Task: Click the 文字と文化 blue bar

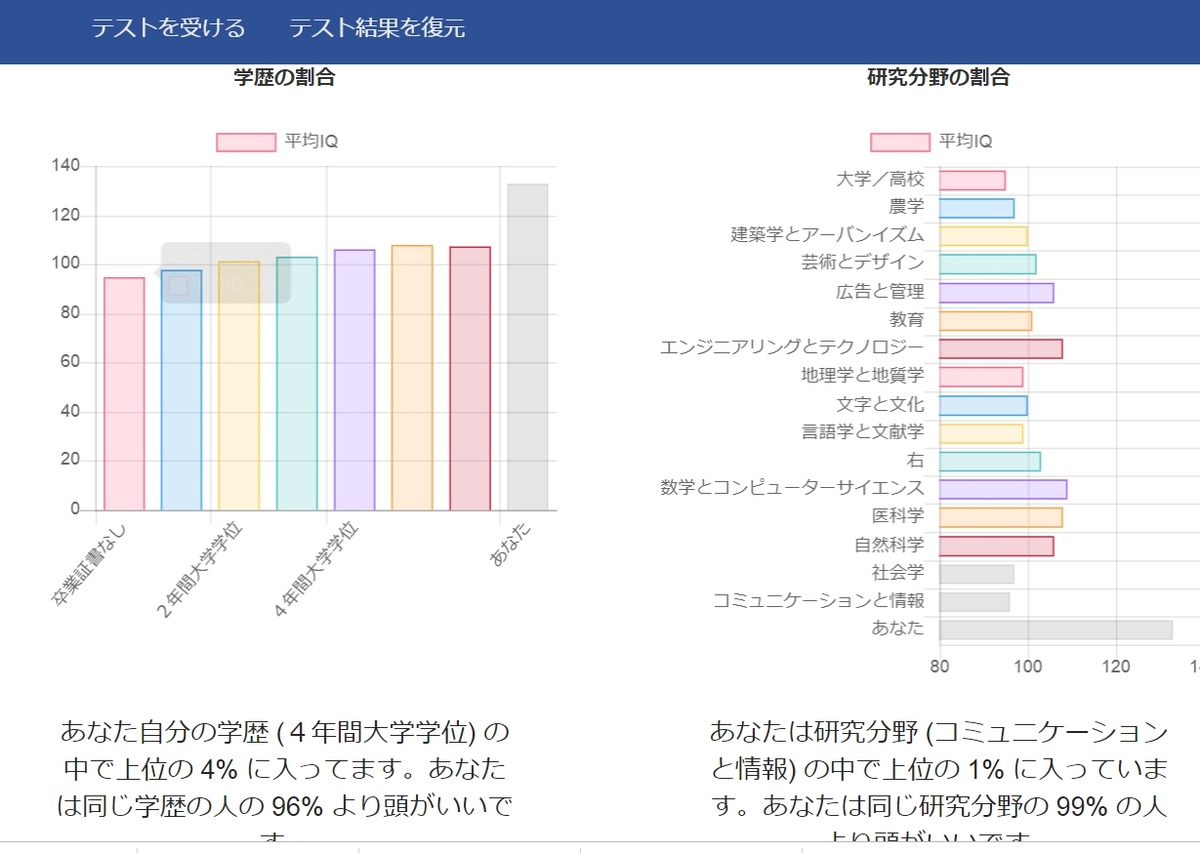Action: coord(984,405)
